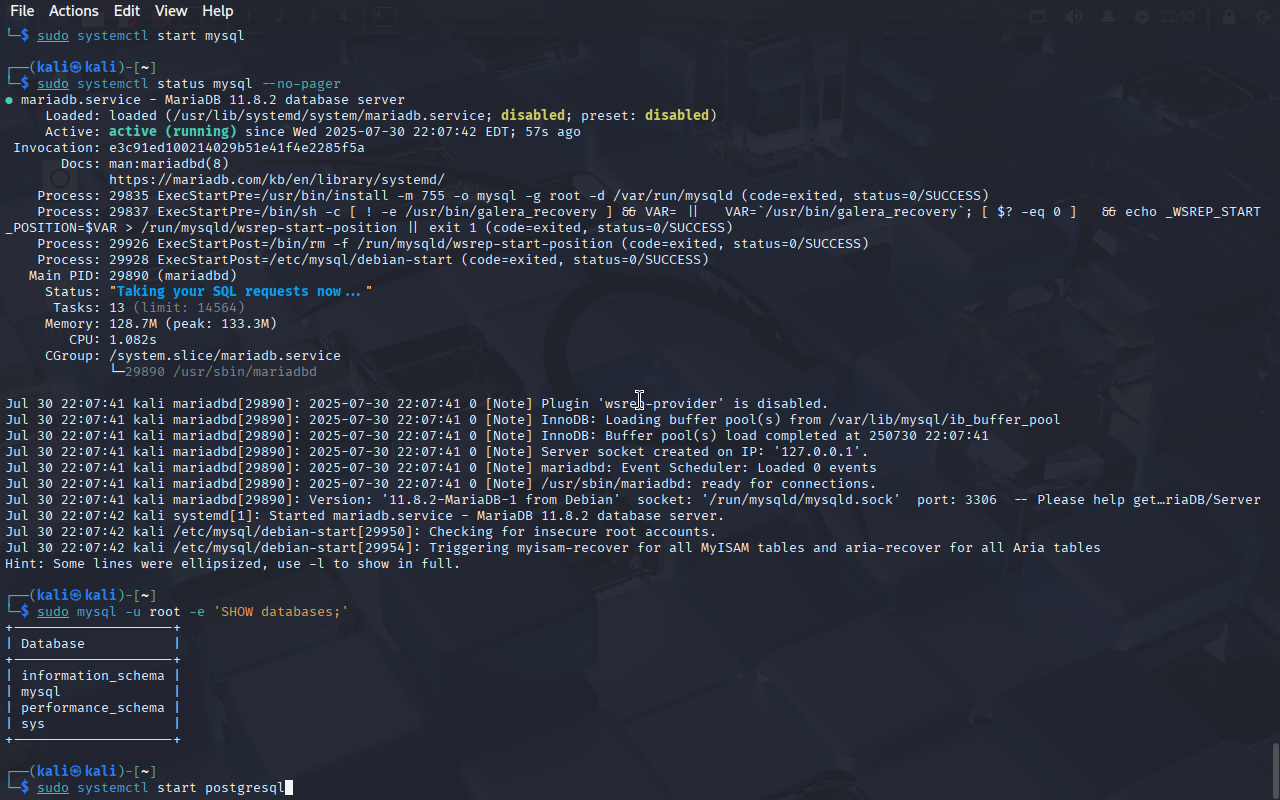Screen dimensions: 1280x800
Task: Click the 'Taking your SQL requests now...' status
Action: 241,291
